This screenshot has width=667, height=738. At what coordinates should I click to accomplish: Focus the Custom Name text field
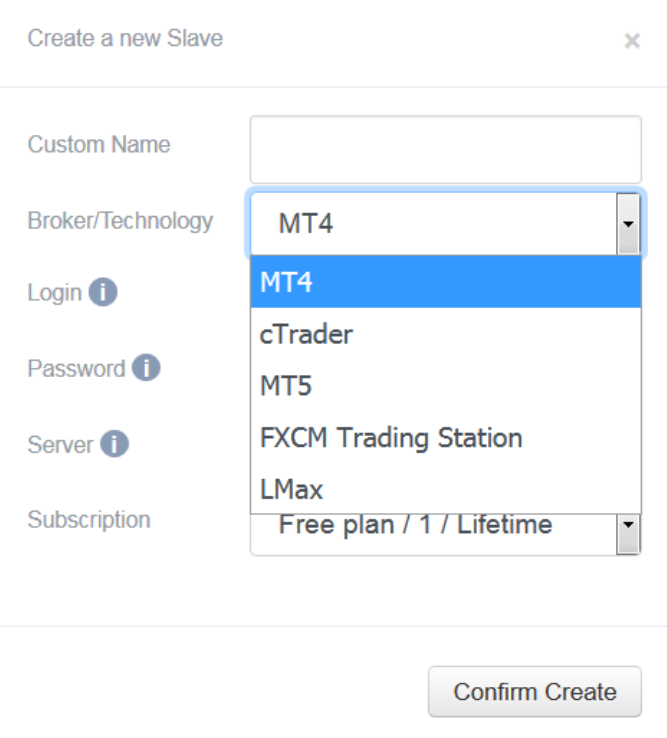pos(446,150)
